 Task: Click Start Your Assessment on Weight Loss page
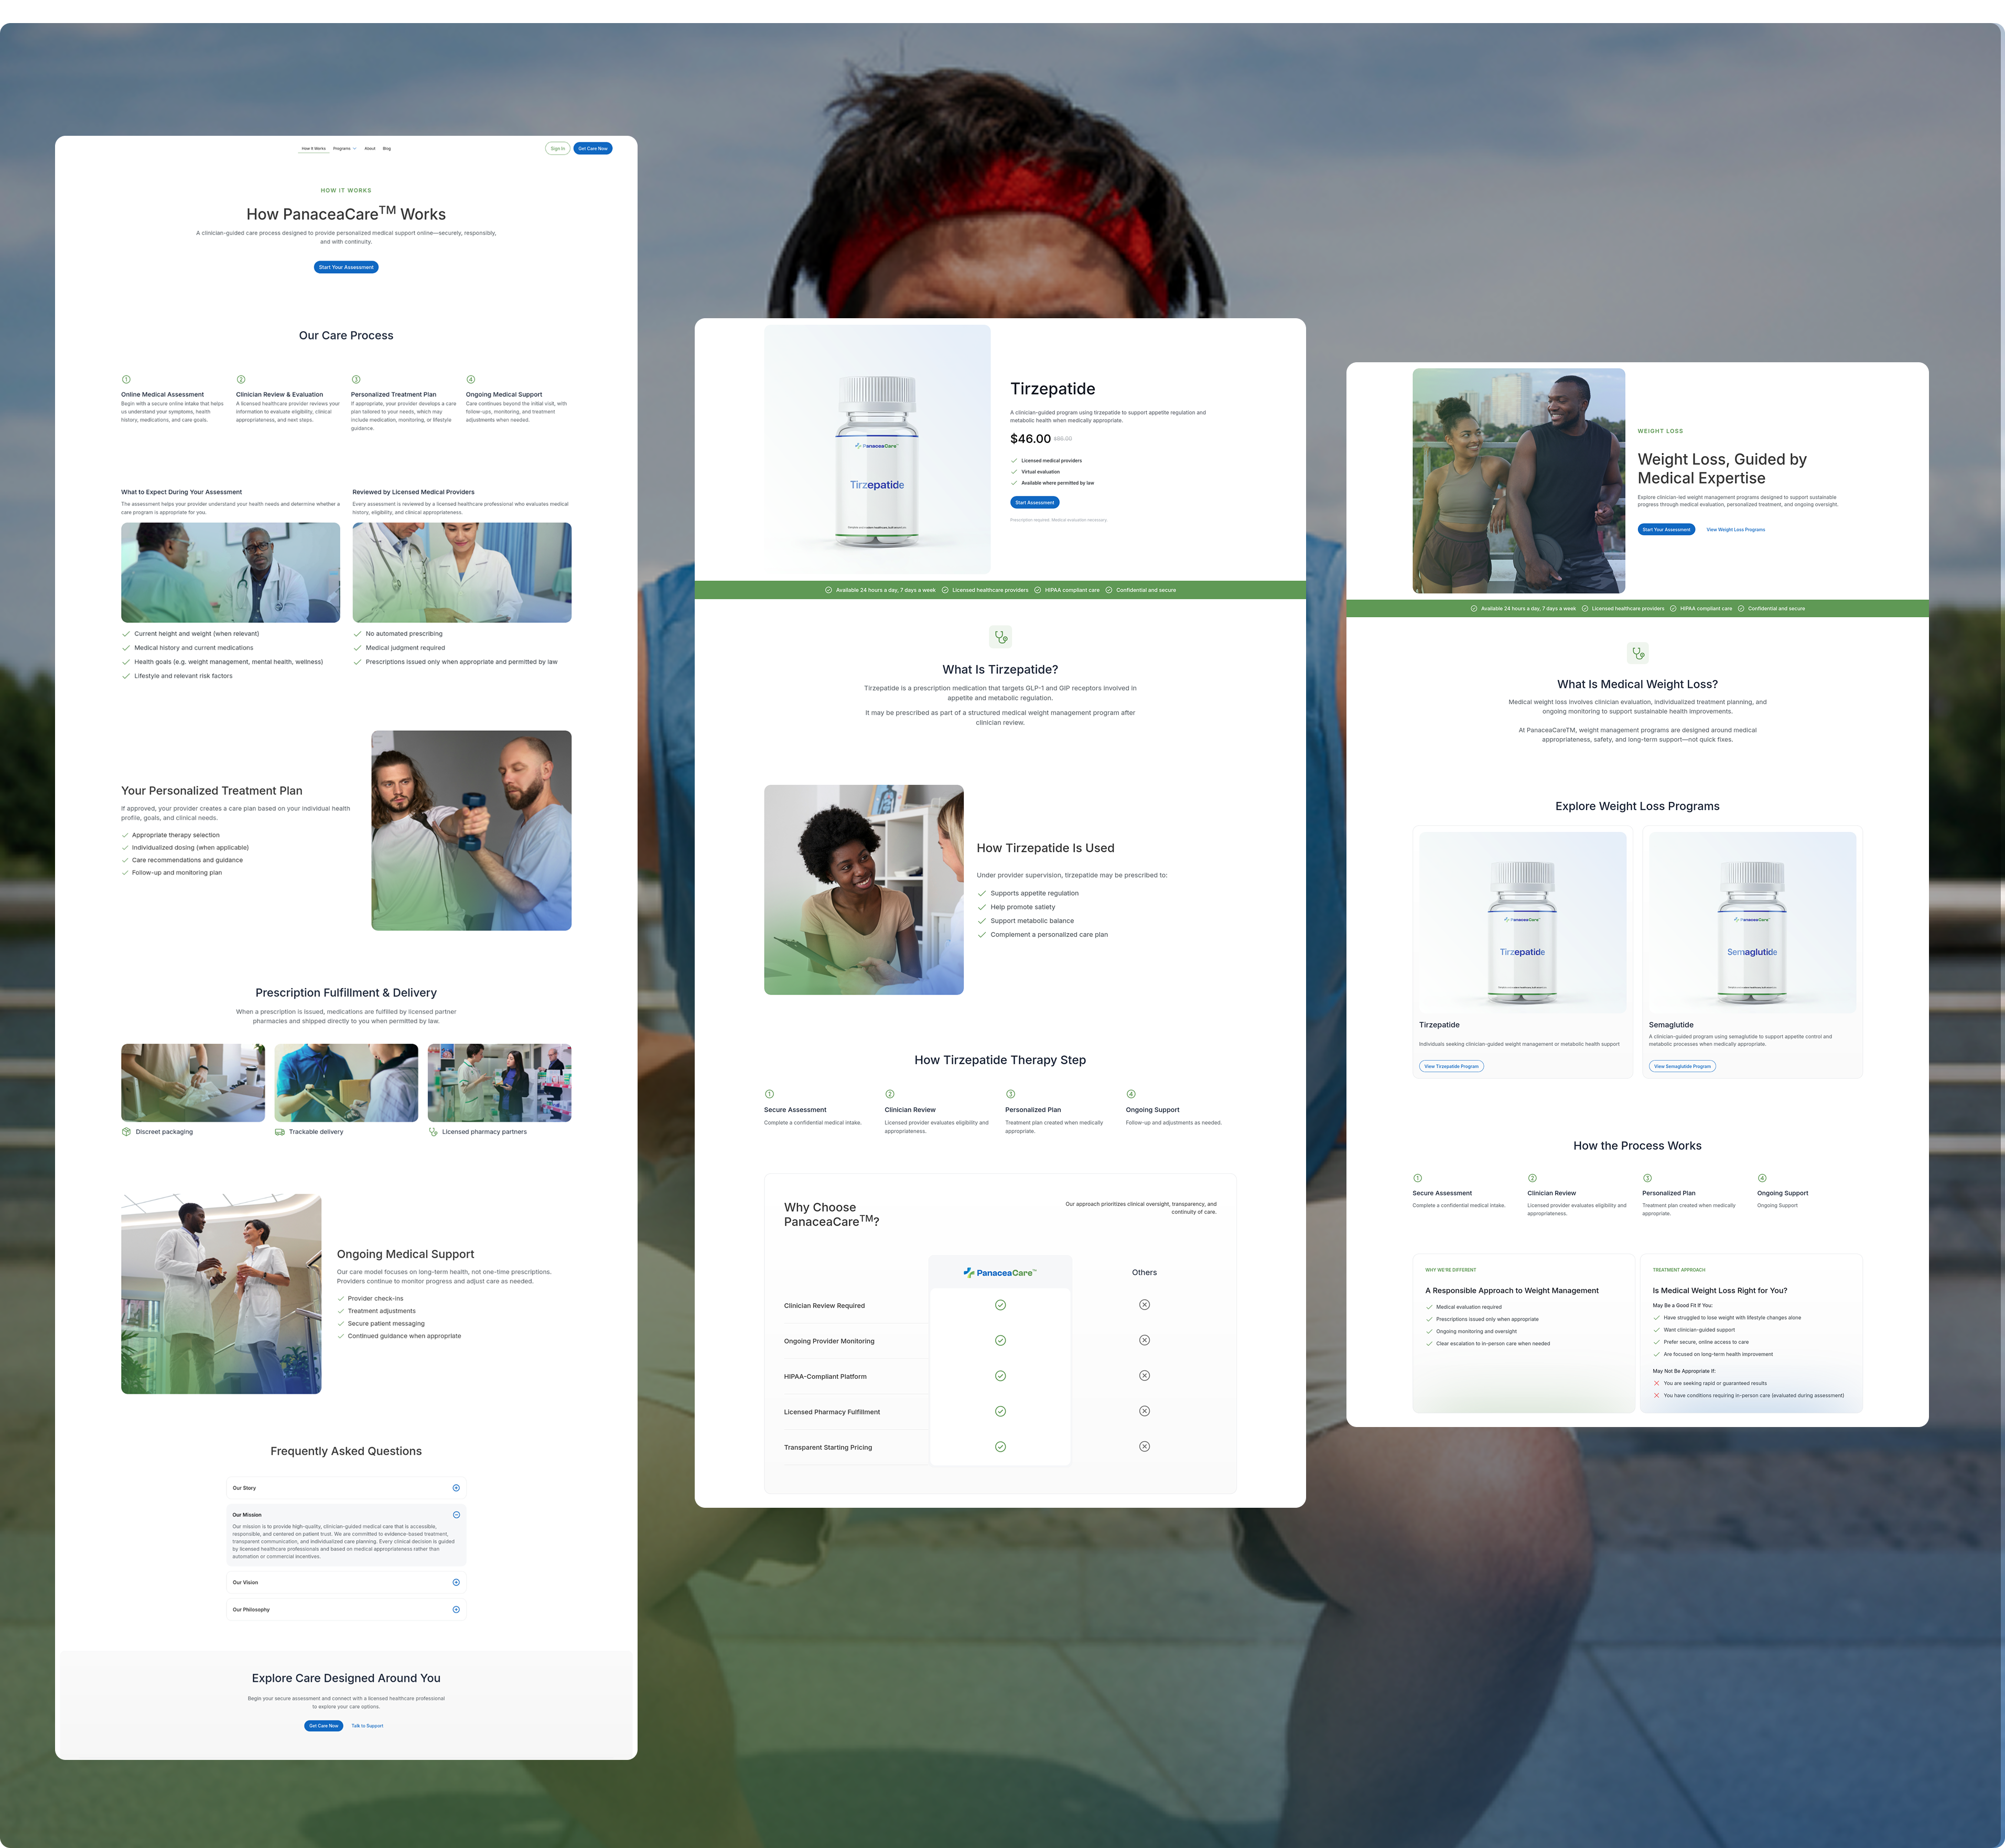(1666, 530)
